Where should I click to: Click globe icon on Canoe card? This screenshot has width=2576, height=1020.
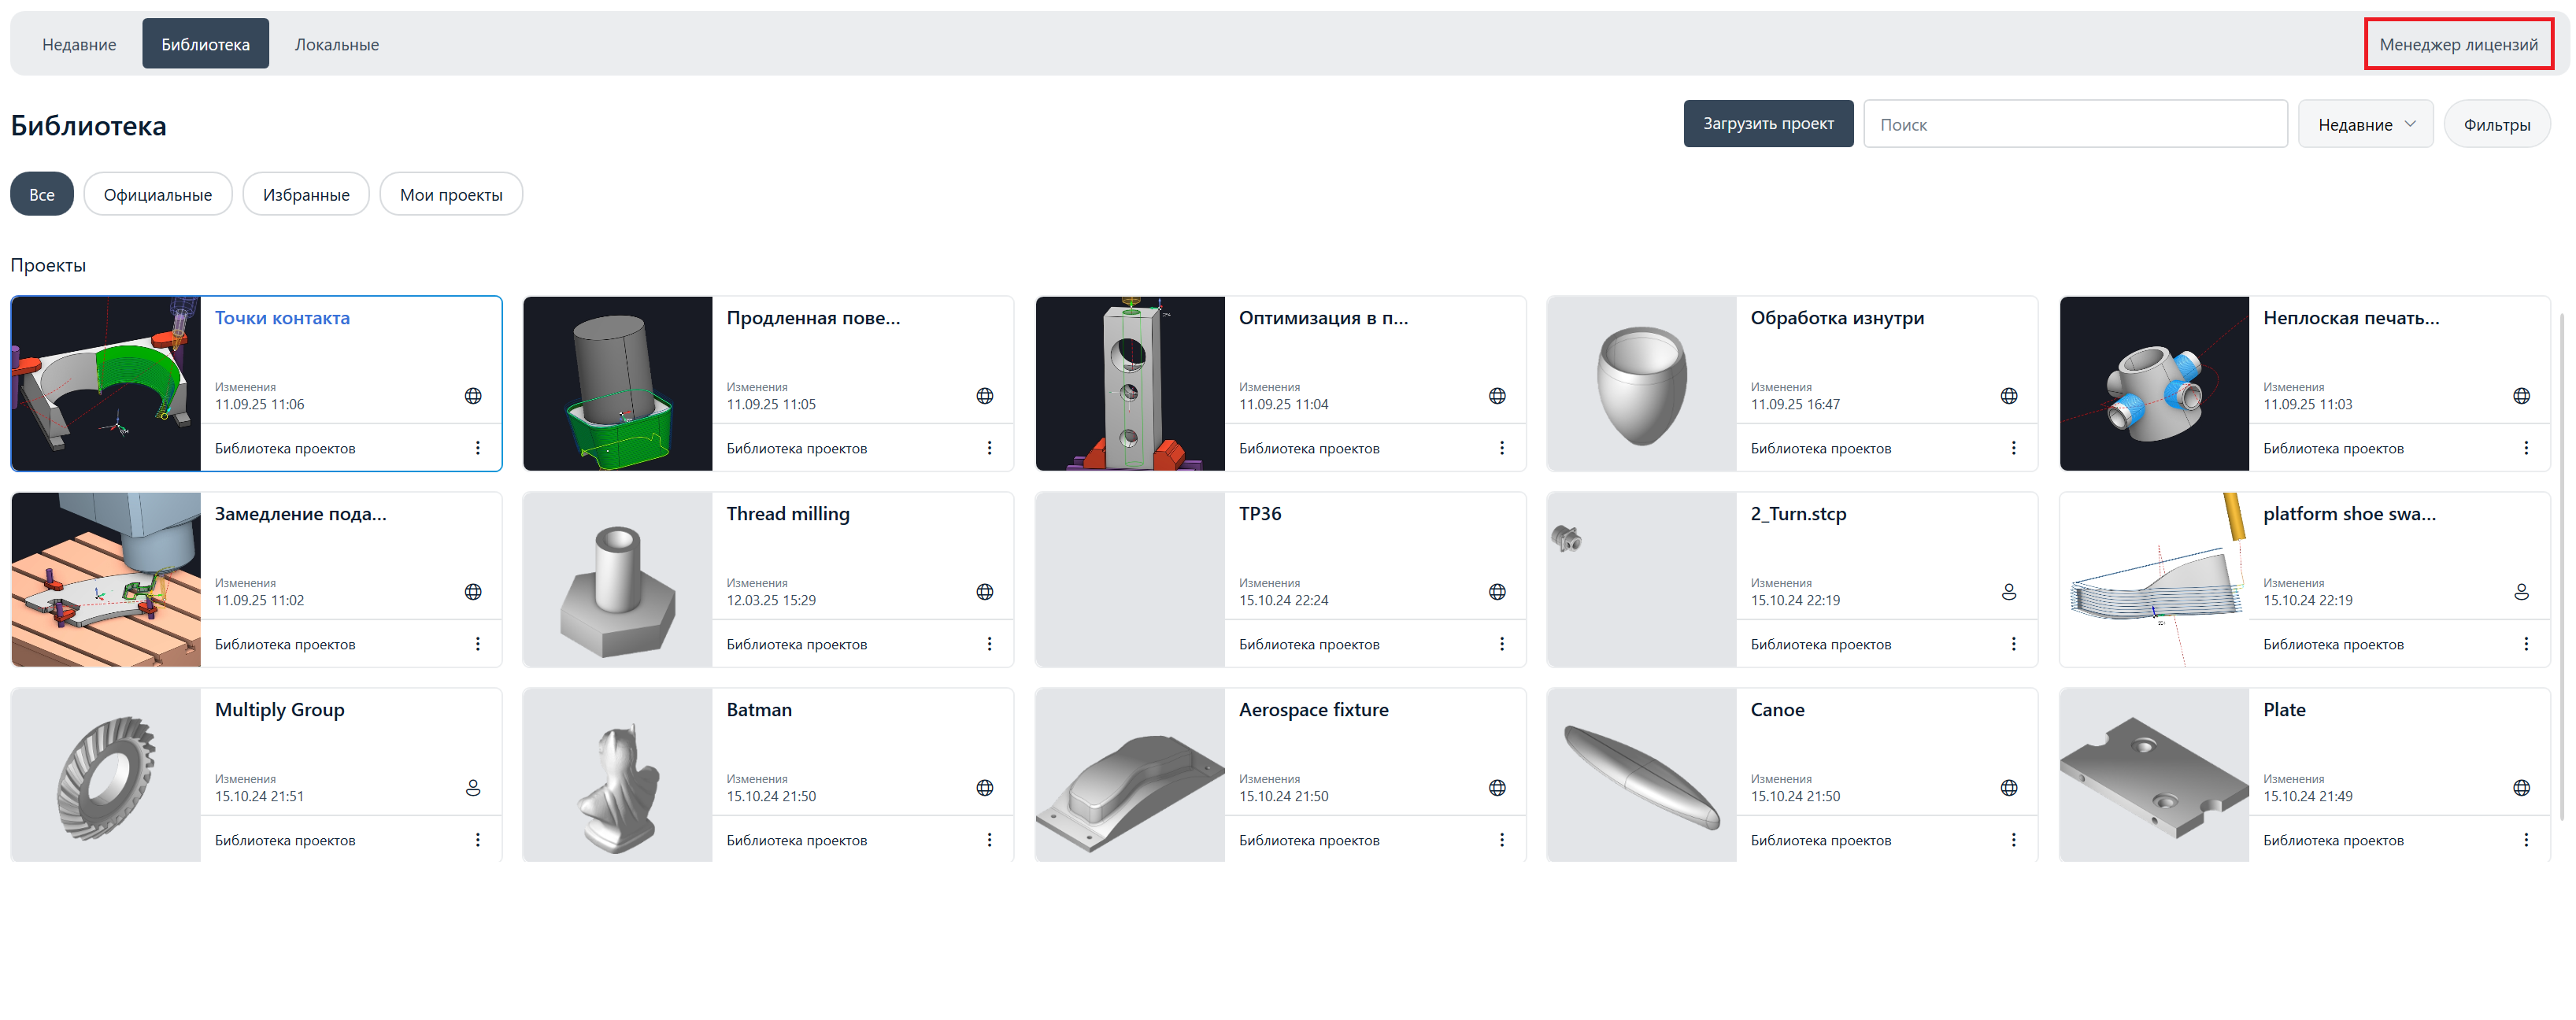coord(2008,788)
